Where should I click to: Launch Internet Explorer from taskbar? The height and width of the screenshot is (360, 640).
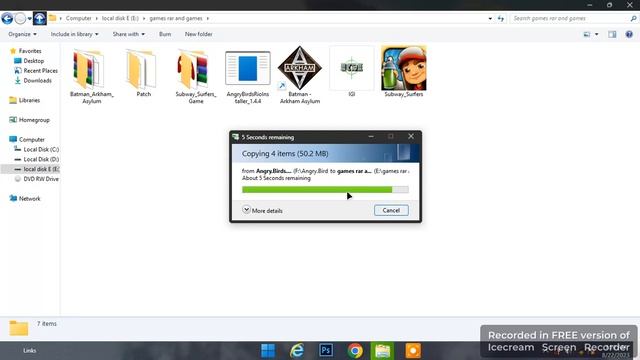coord(297,351)
